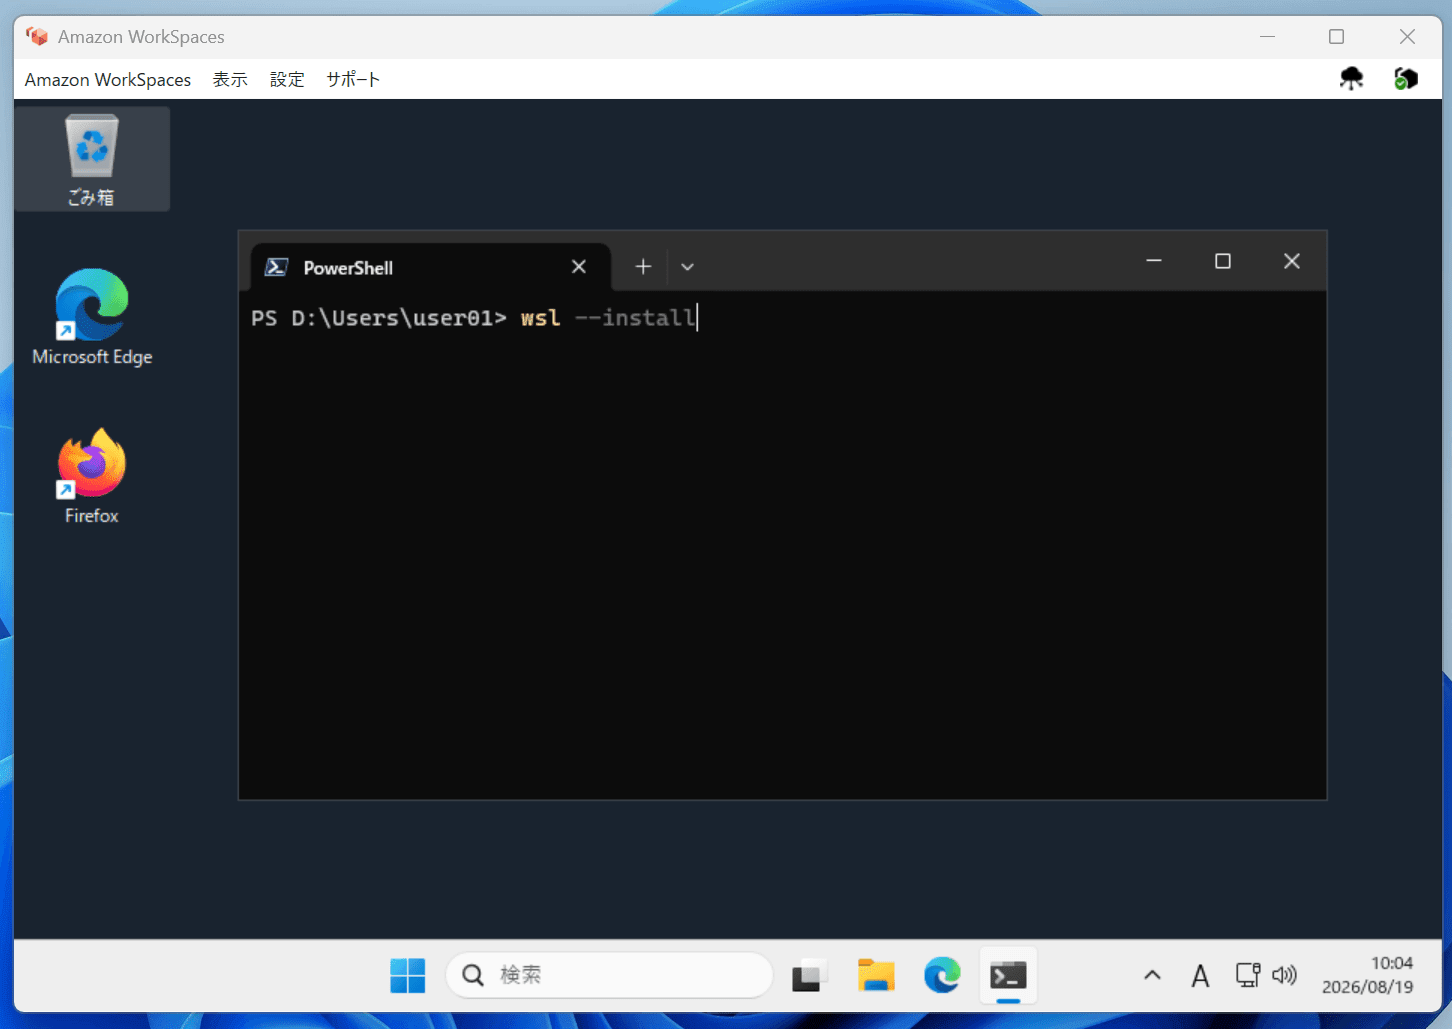Click the Terminal icon in the taskbar
Image resolution: width=1452 pixels, height=1029 pixels.
tap(1008, 975)
